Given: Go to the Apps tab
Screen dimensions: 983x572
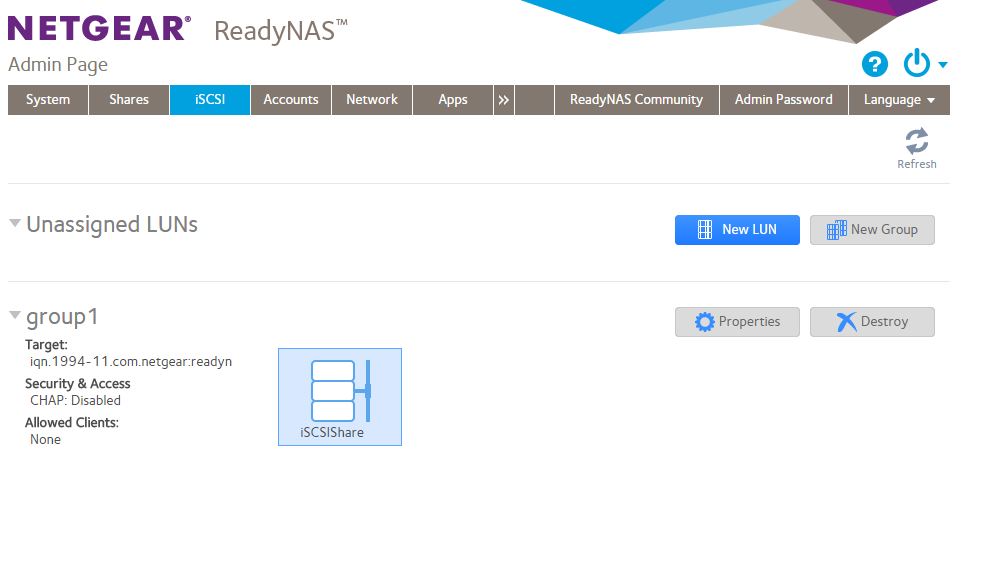Looking at the screenshot, I should click(453, 100).
